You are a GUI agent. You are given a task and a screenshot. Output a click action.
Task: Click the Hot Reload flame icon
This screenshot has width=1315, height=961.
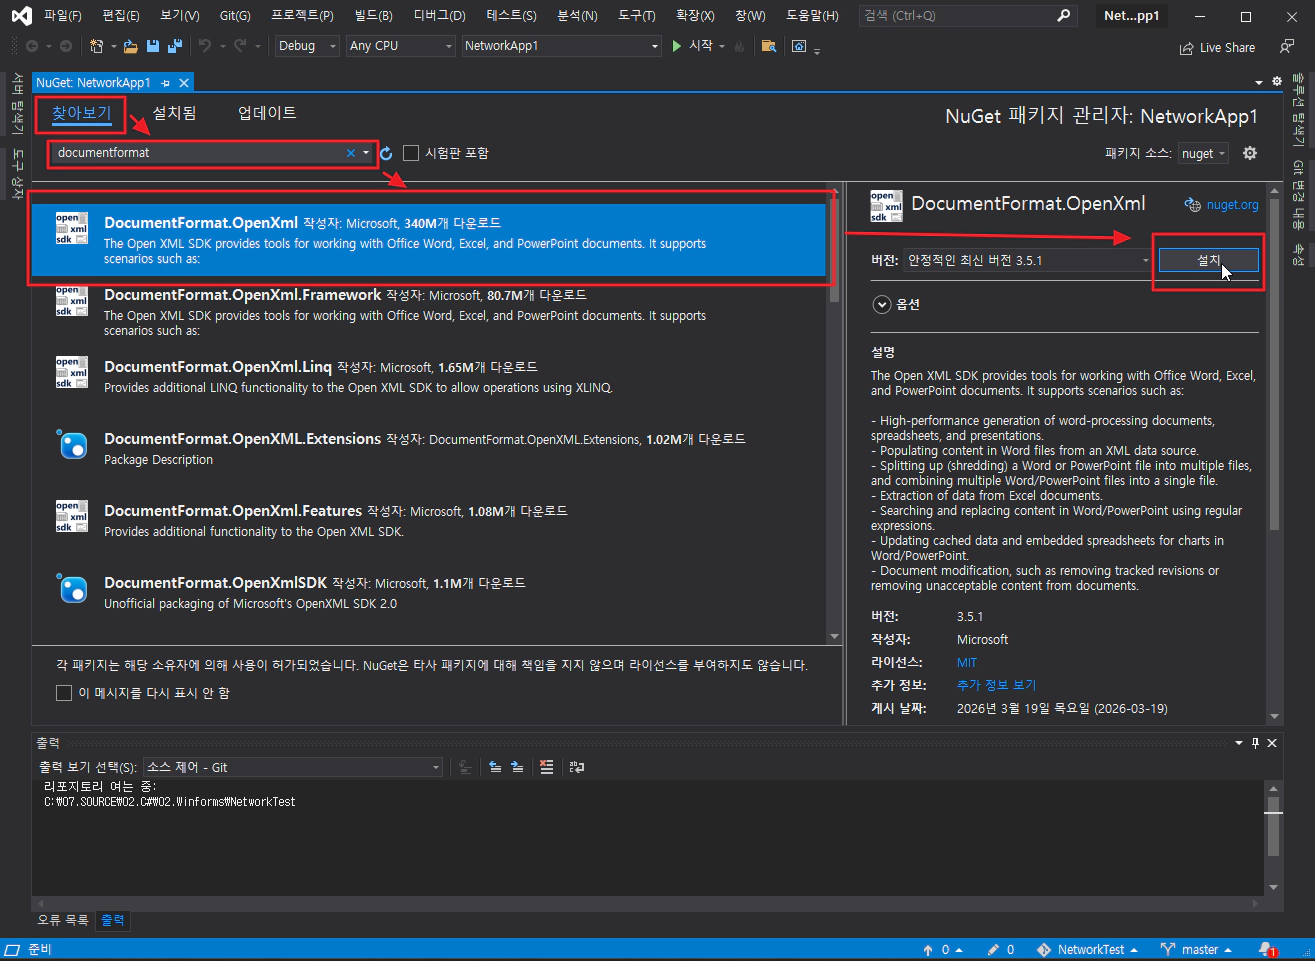point(739,46)
